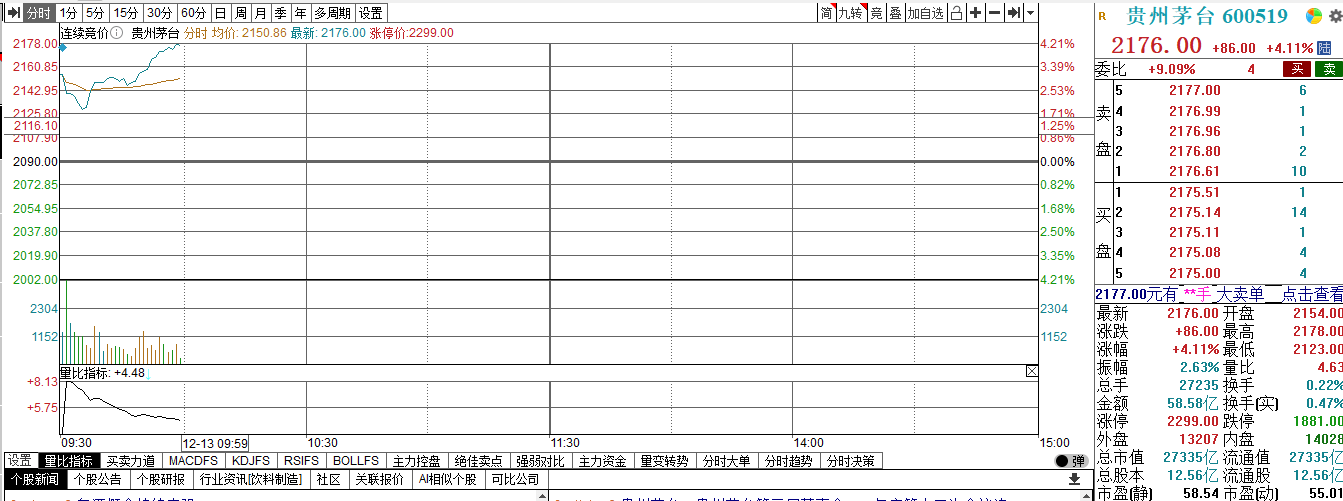This screenshot has width=1343, height=501.
Task: Toggle the 简 simple view button
Action: click(827, 13)
